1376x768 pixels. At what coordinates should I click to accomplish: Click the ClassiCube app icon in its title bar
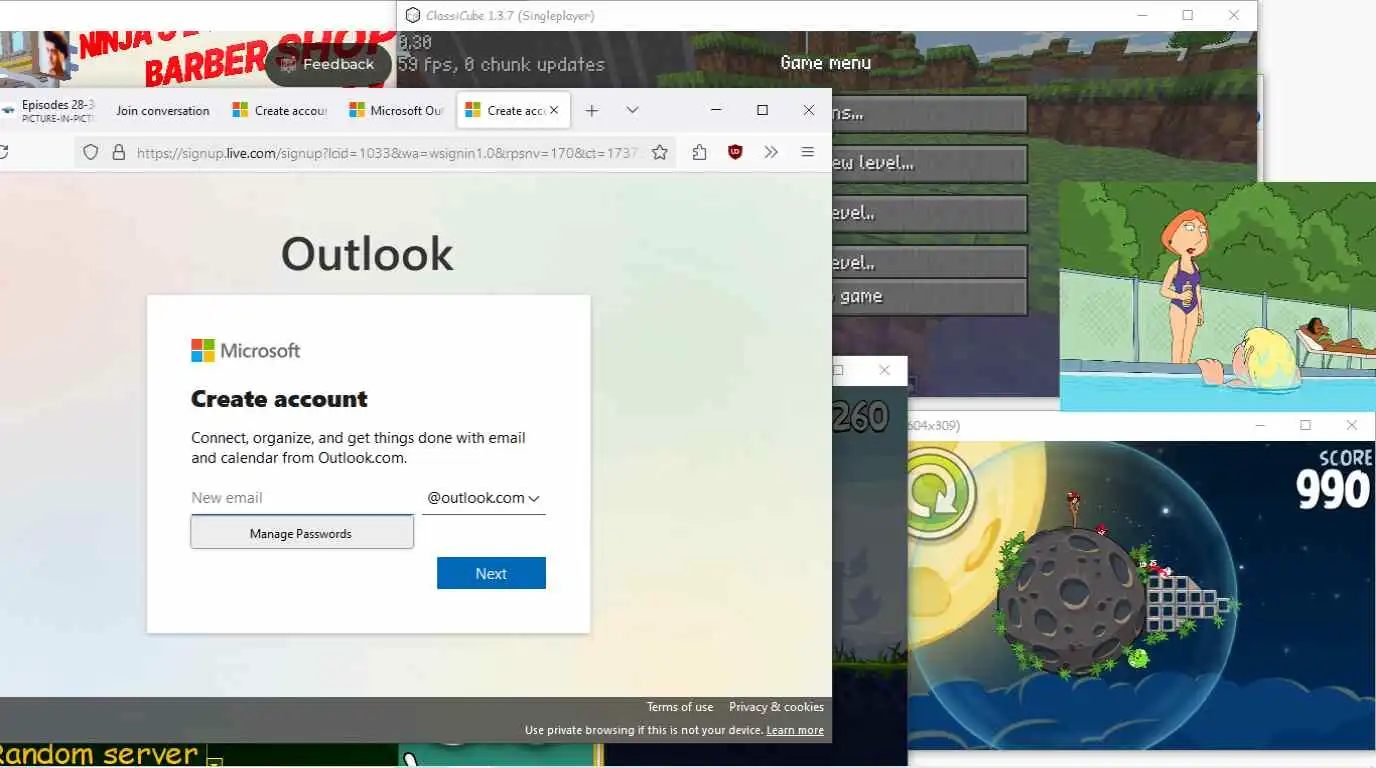pos(412,15)
